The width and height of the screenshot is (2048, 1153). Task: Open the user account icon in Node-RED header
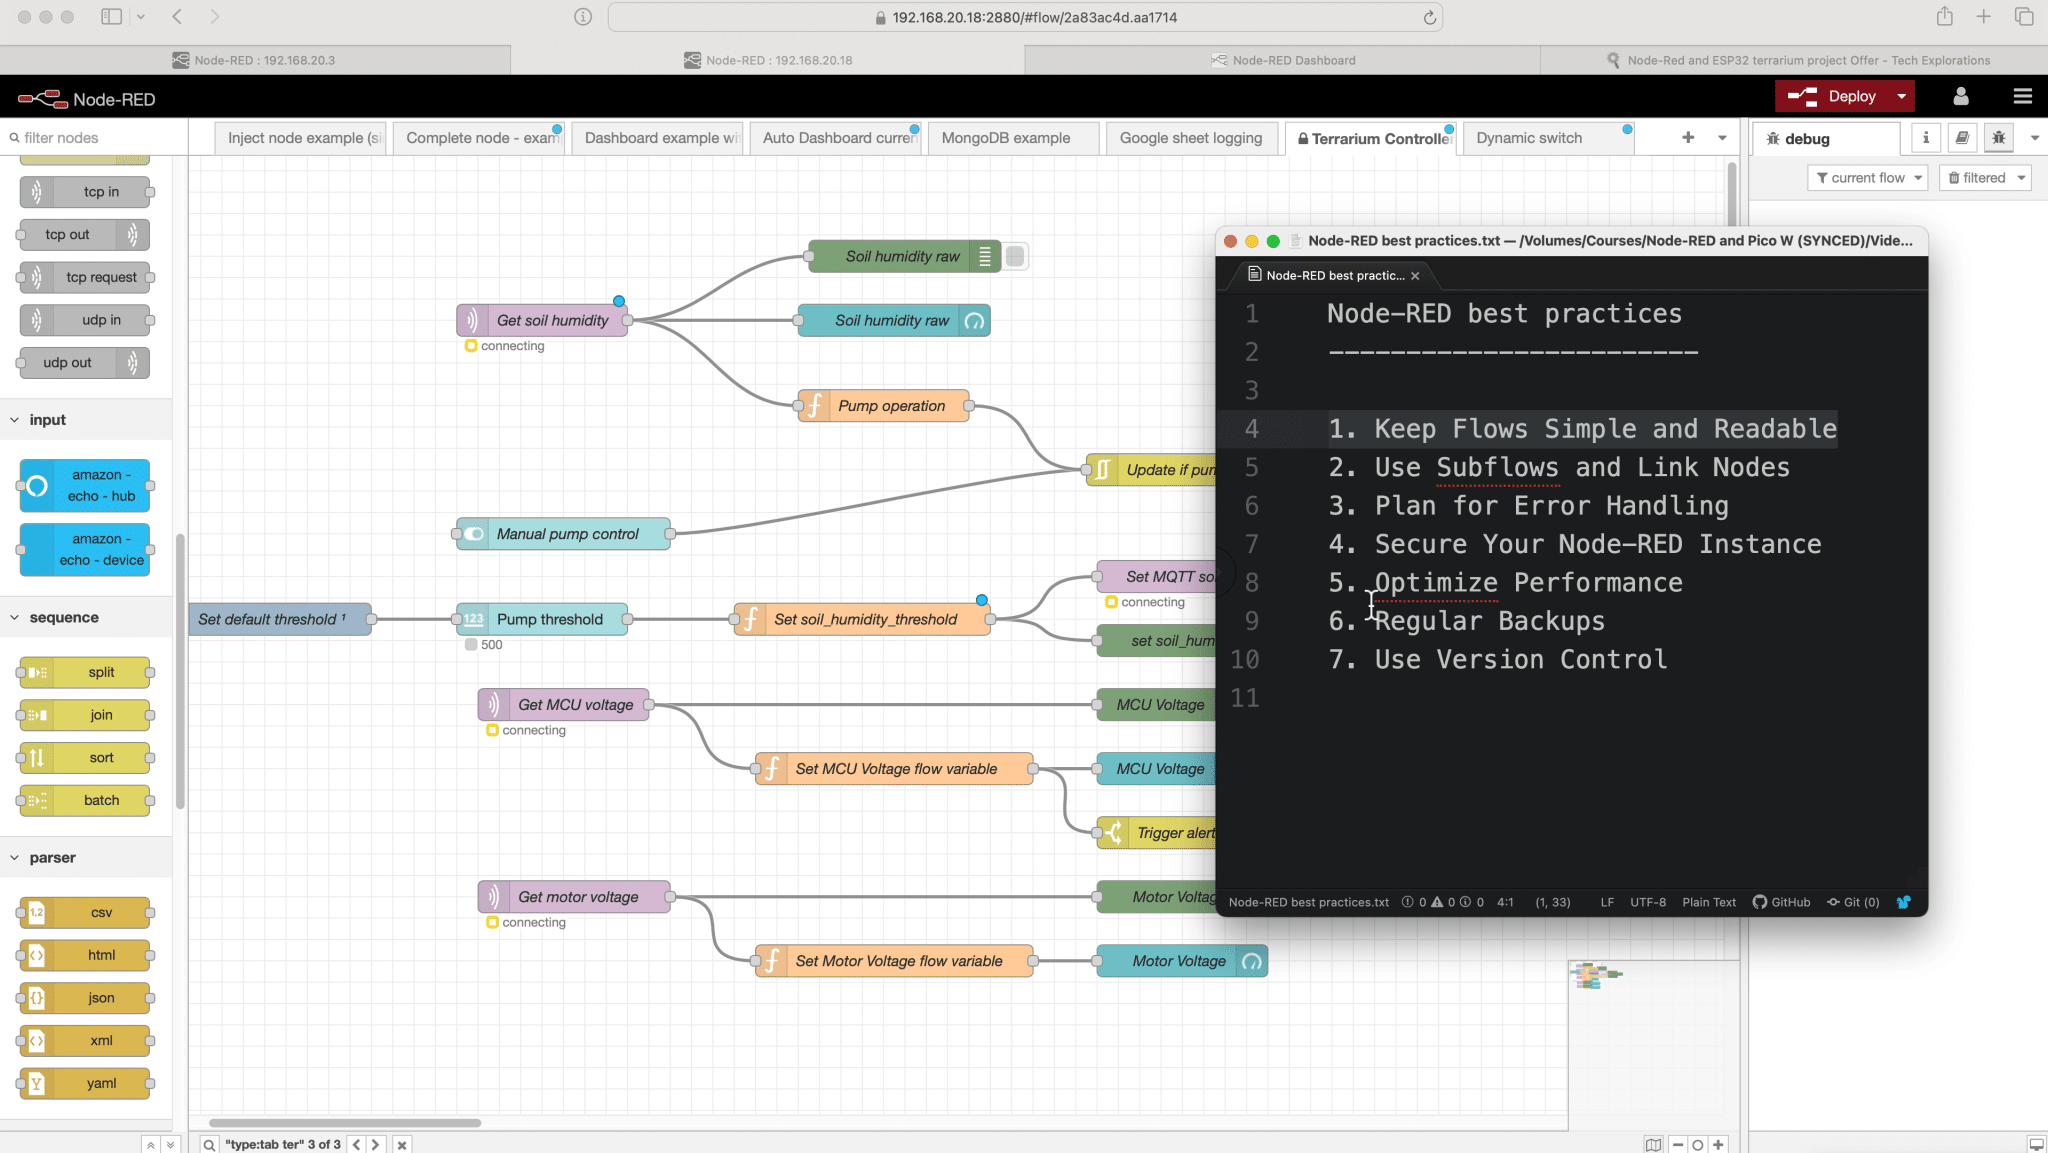[1961, 97]
